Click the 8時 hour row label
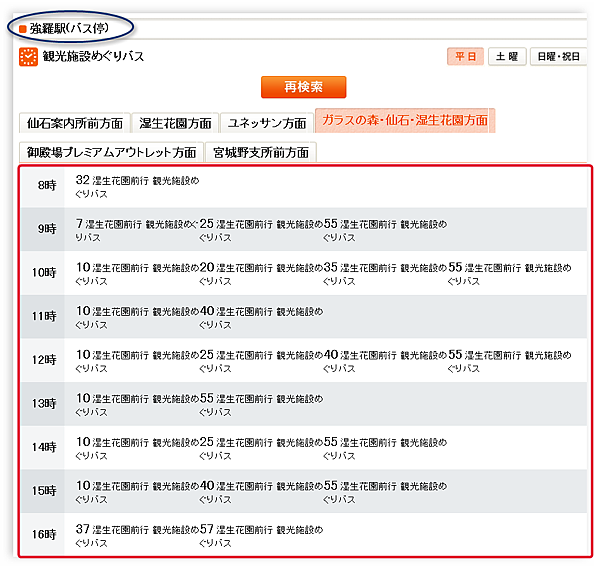 (x=47, y=185)
